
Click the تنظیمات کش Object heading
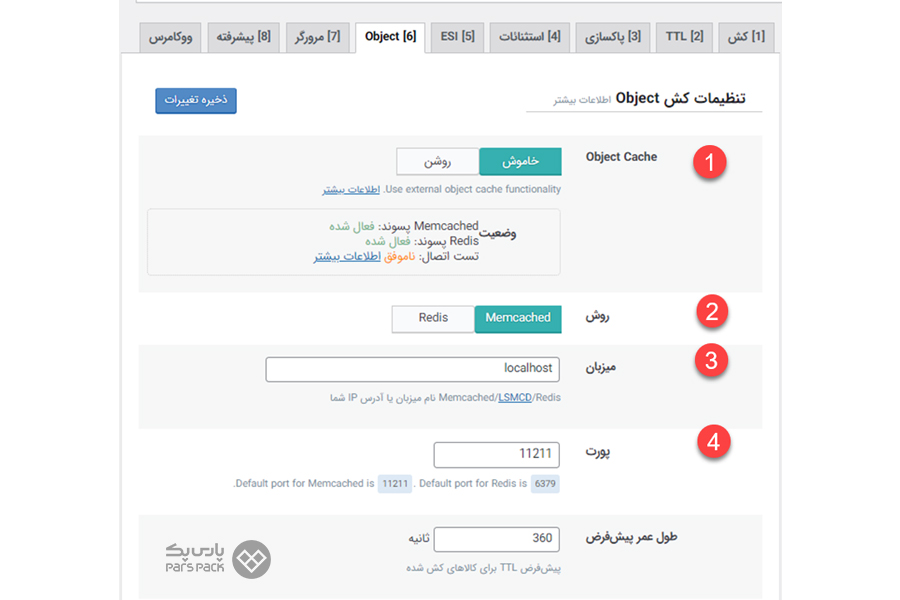pos(680,98)
